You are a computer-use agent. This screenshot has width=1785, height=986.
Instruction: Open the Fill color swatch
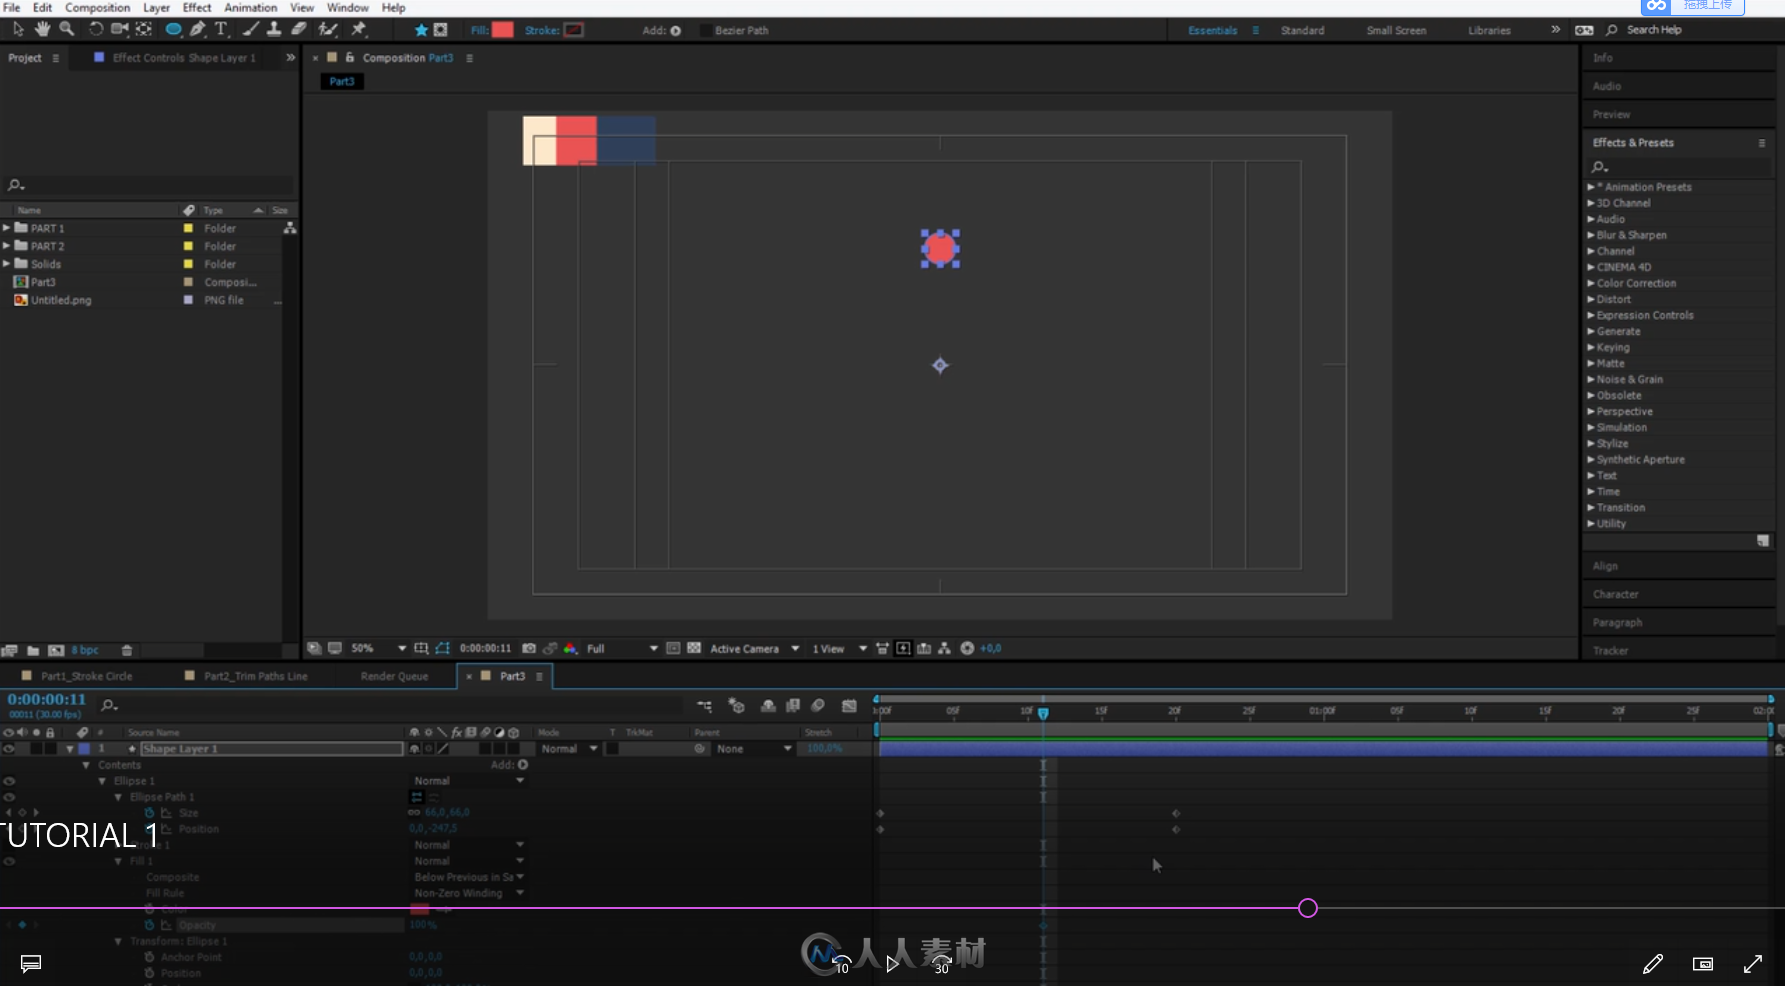(503, 30)
